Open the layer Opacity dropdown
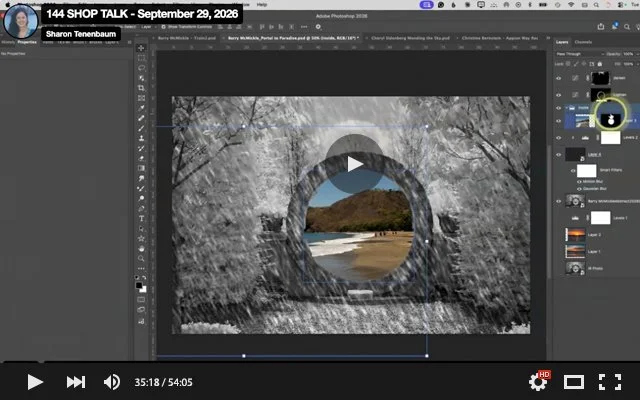 (x=636, y=54)
